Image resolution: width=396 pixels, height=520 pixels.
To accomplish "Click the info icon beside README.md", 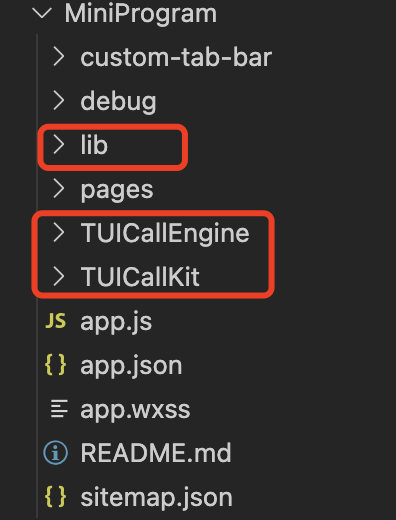I will point(55,452).
